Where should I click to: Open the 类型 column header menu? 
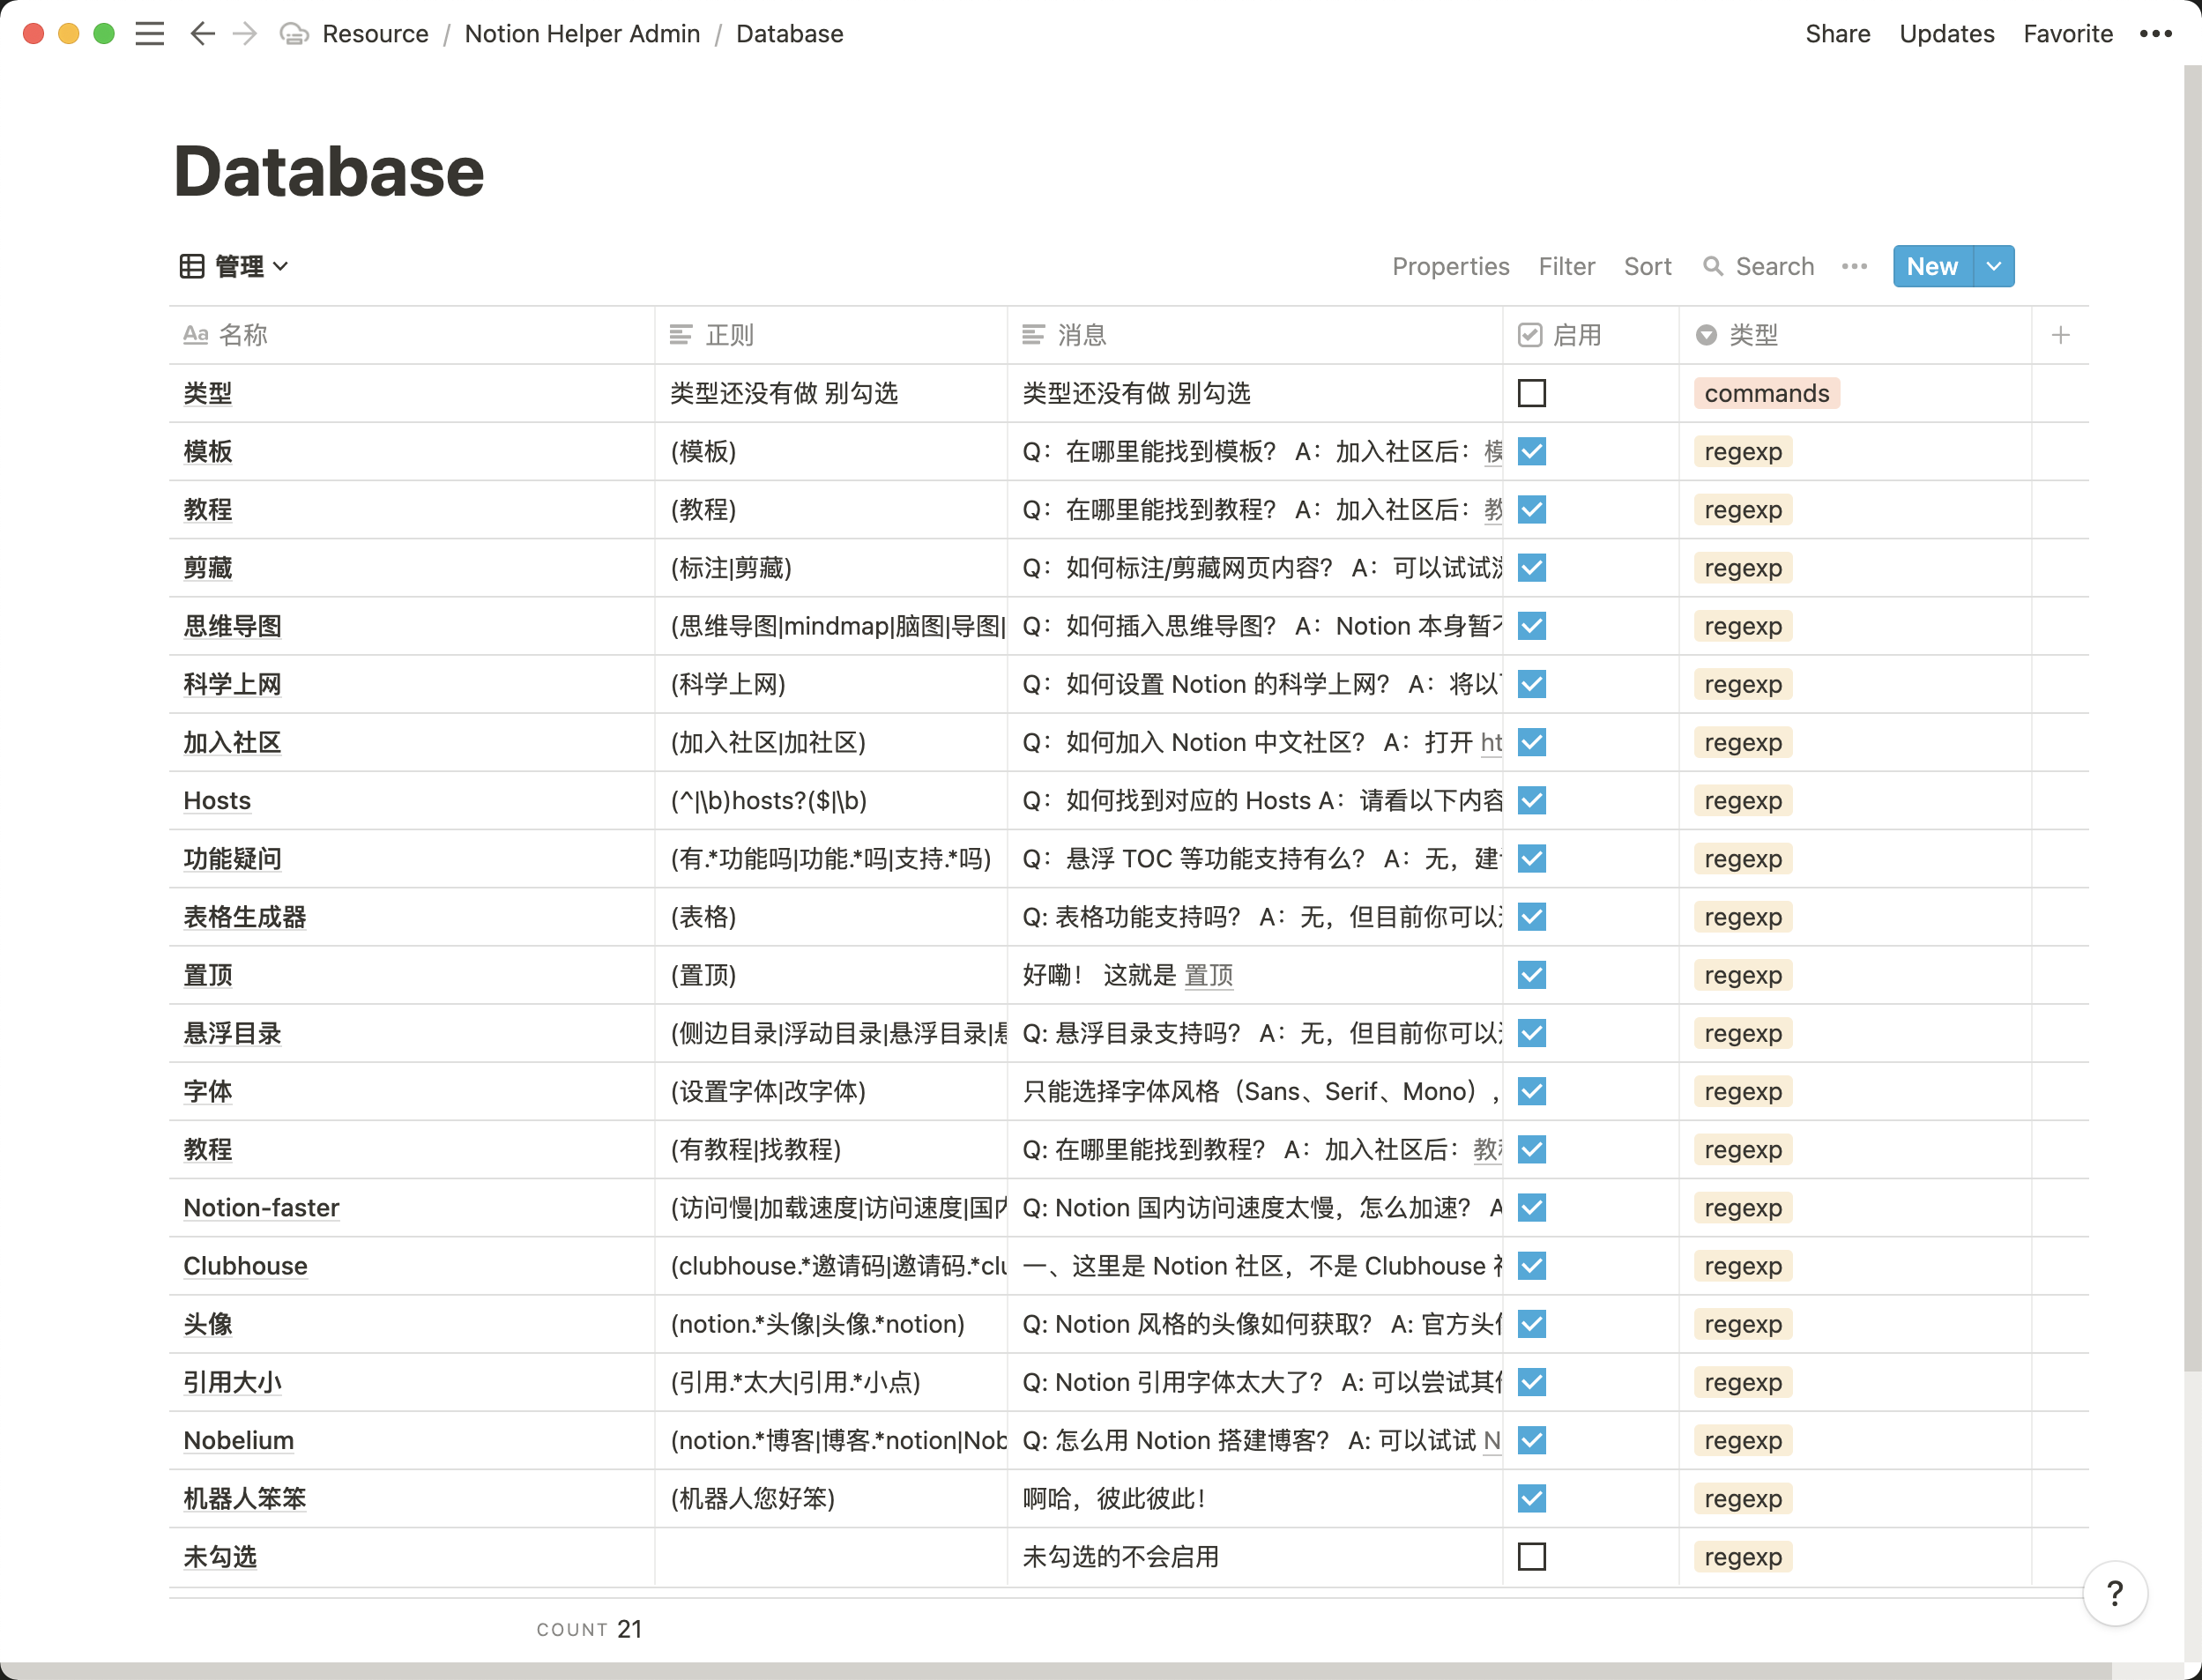point(1753,335)
